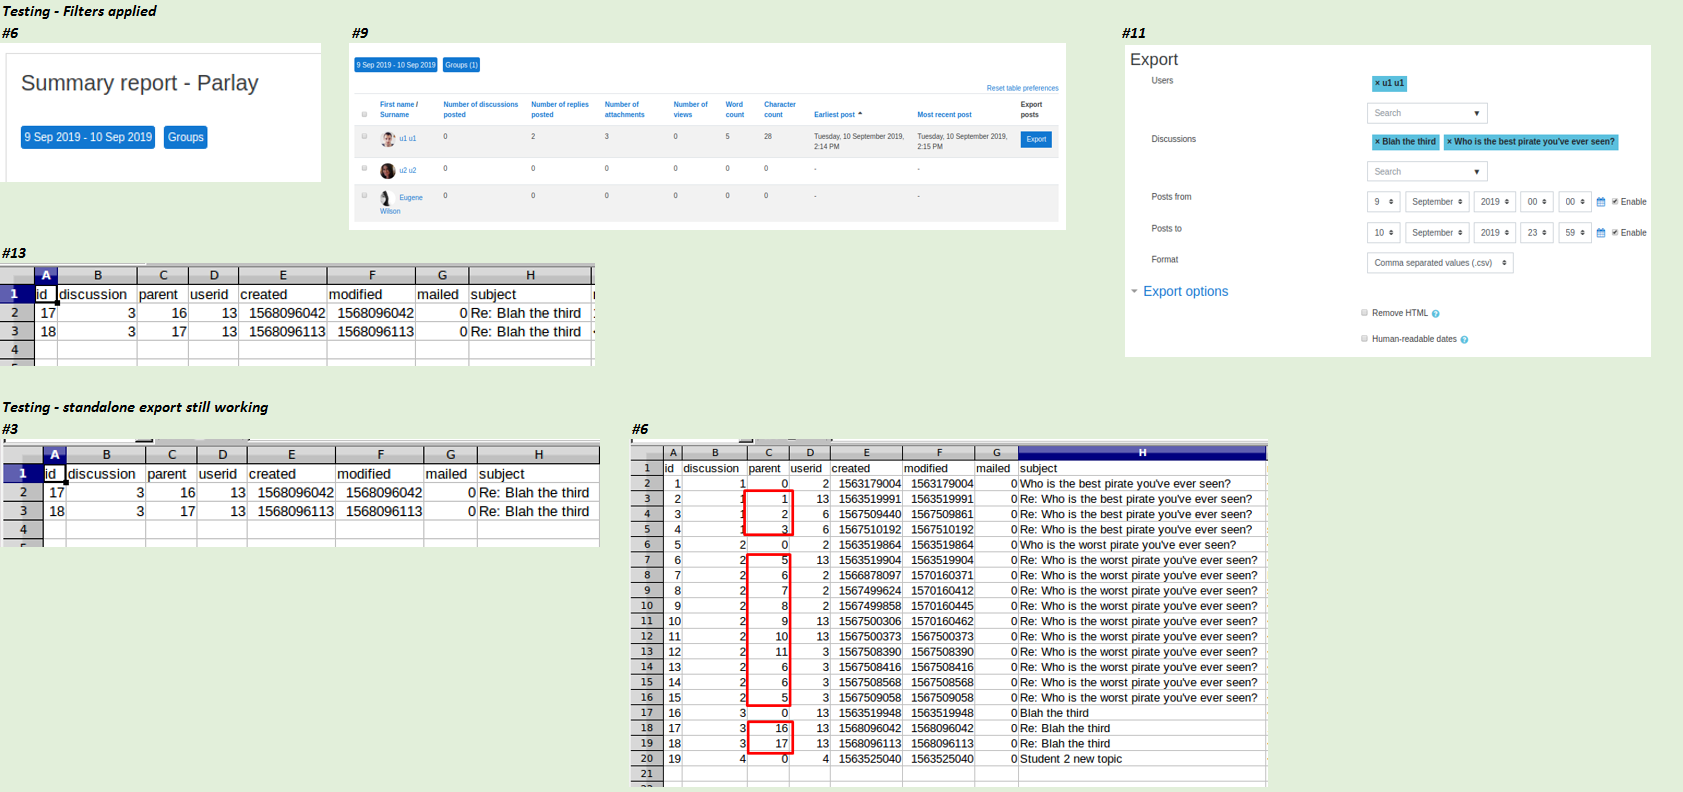The width and height of the screenshot is (1683, 792).
Task: Open the Users search dropdown
Action: click(1427, 113)
